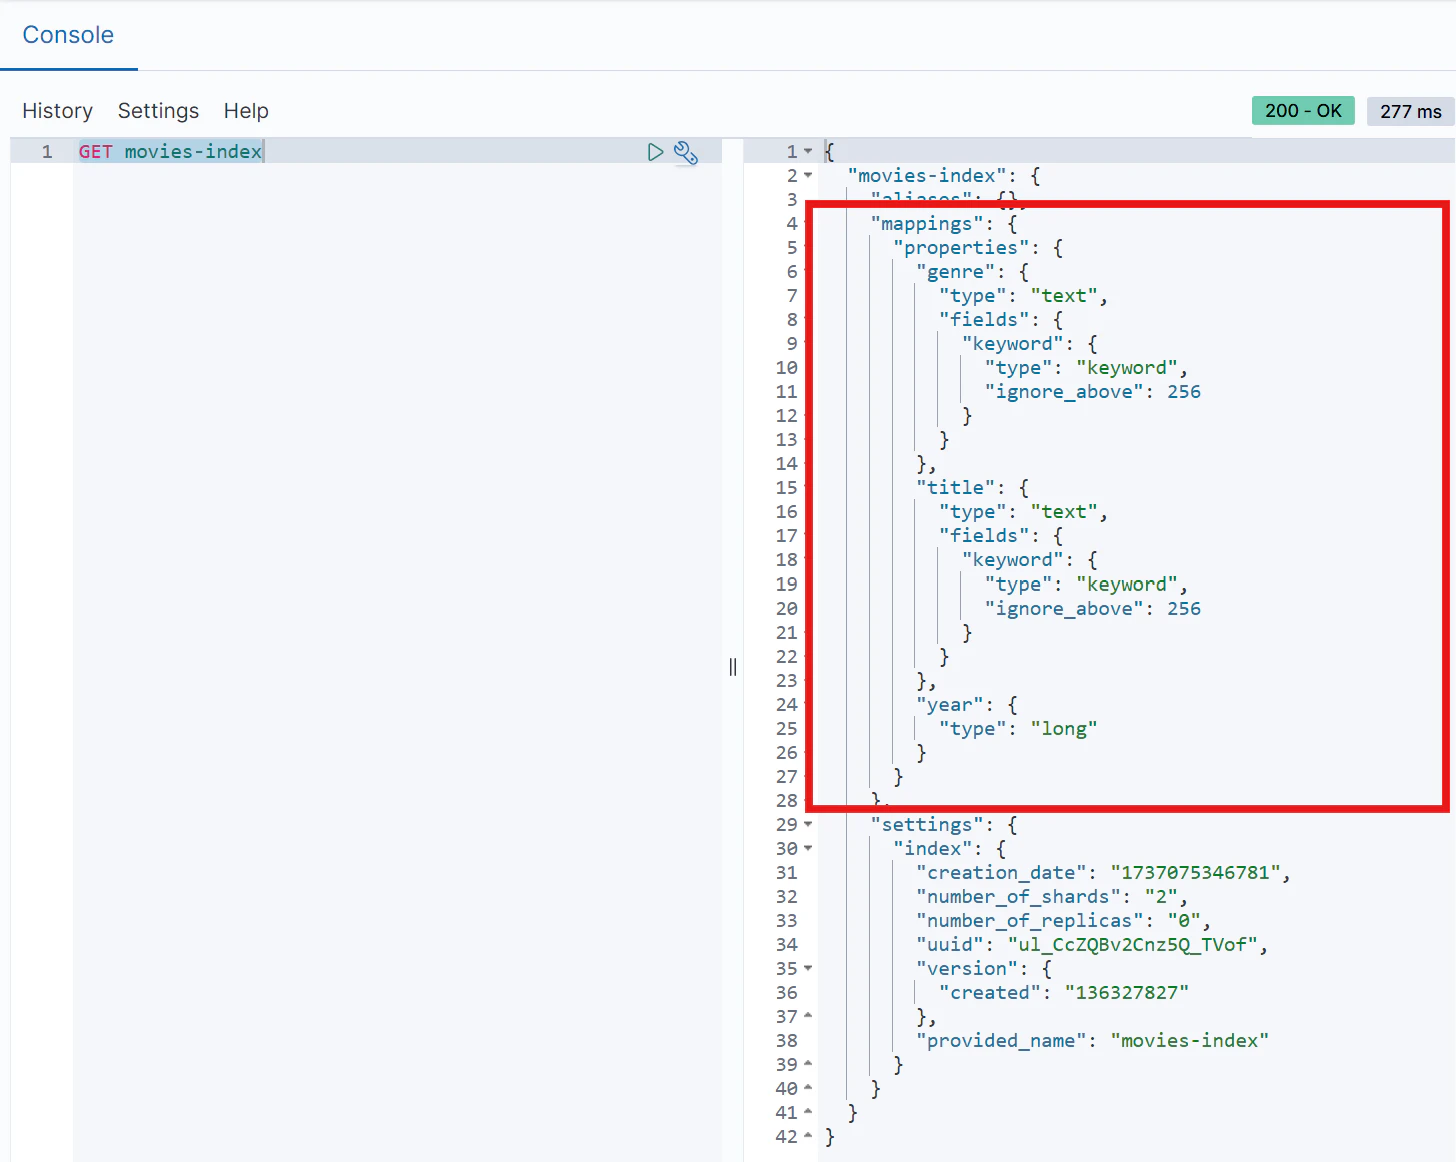The width and height of the screenshot is (1456, 1162).
Task: Run the GET movies-index request
Action: click(x=655, y=152)
